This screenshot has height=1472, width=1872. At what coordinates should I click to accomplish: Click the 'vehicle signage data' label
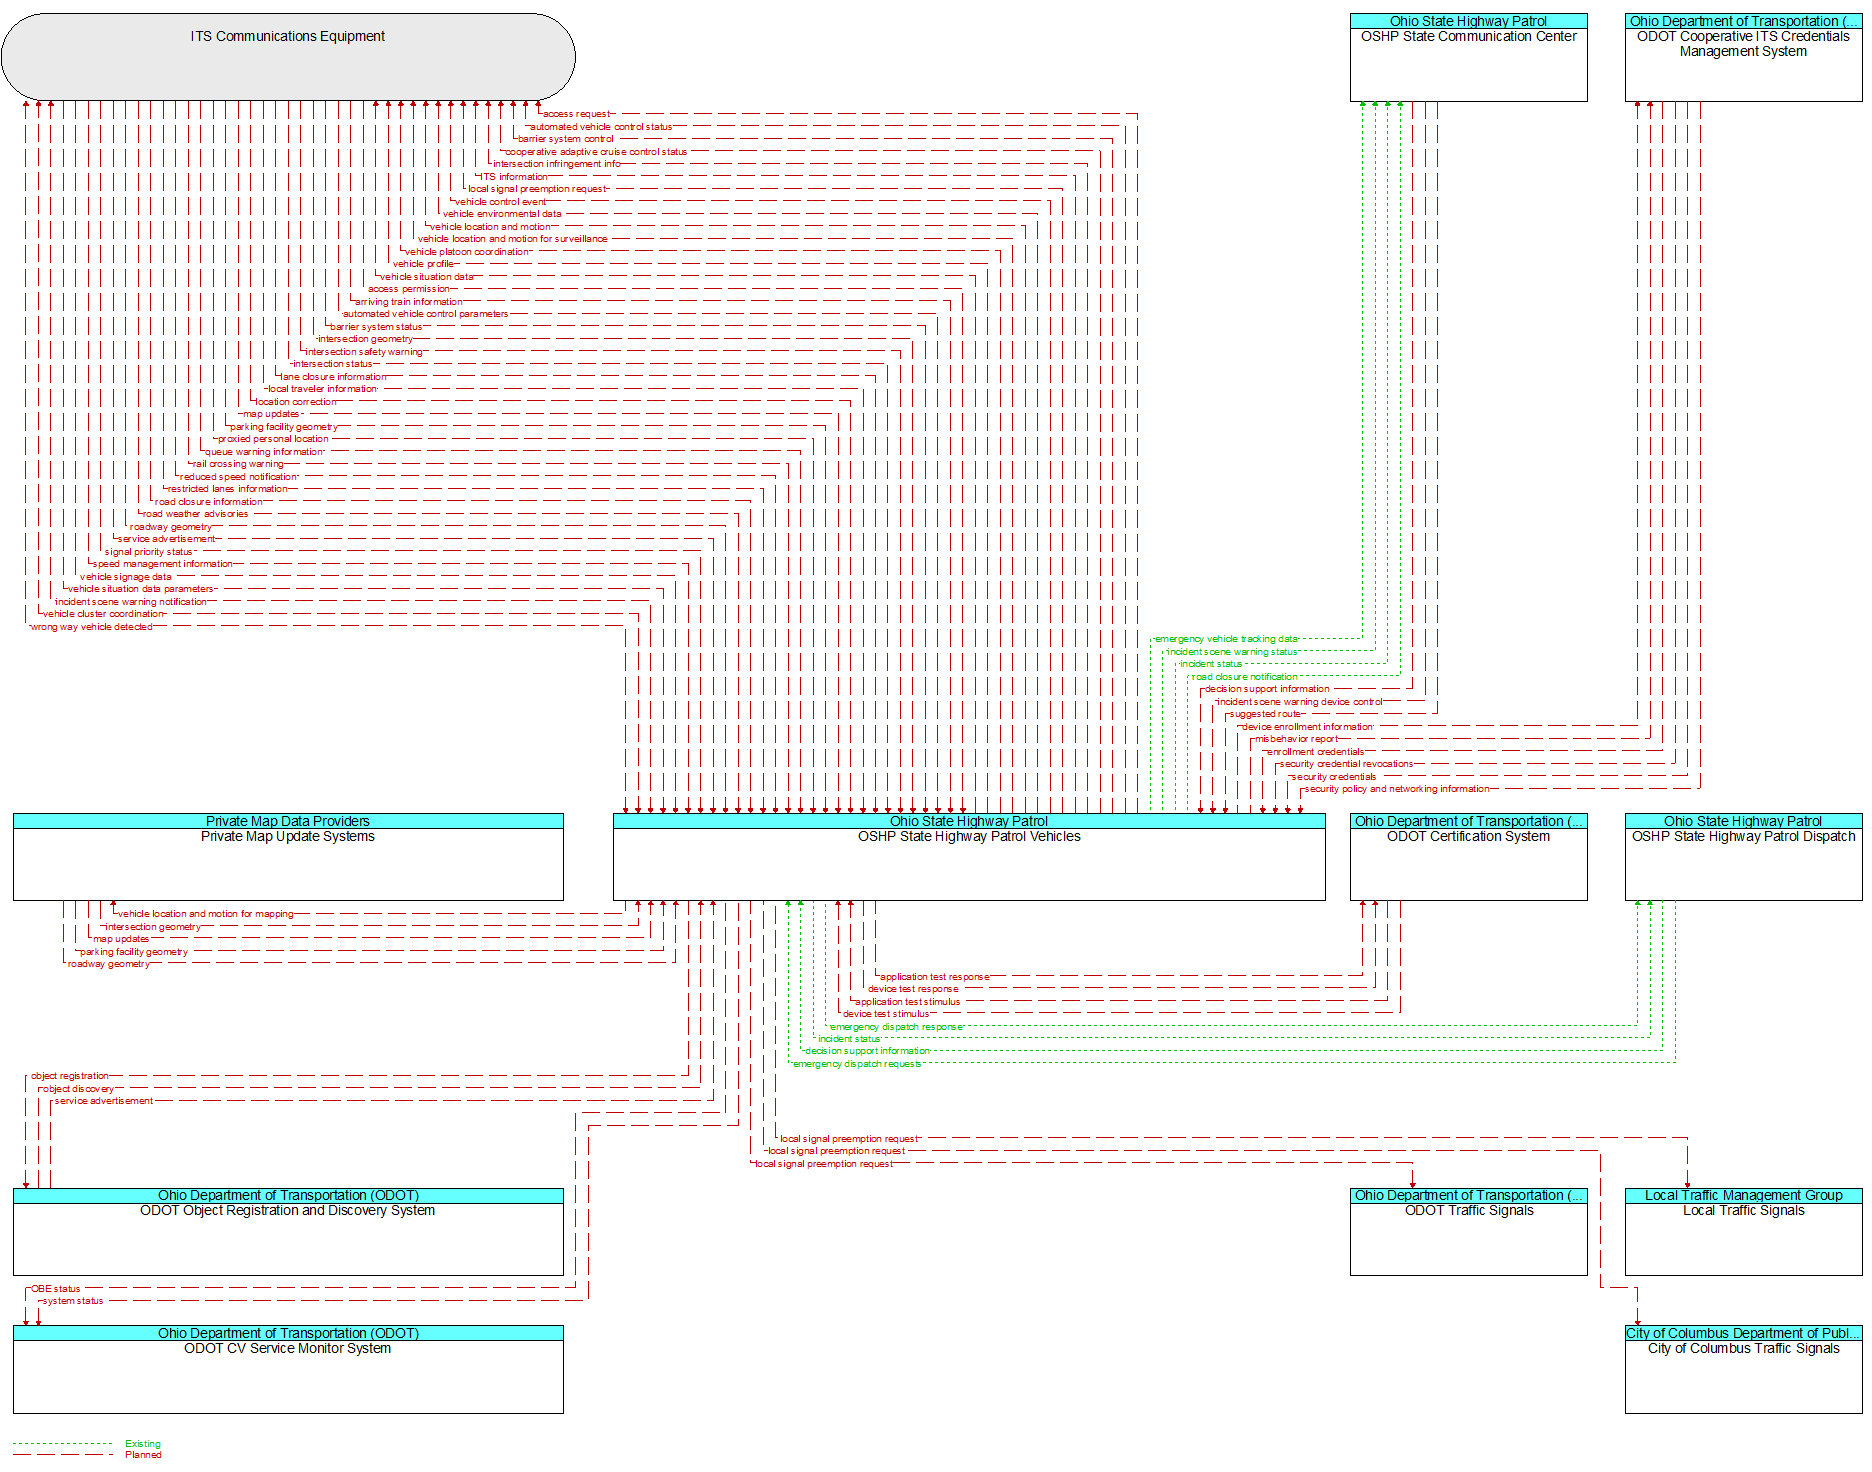(125, 577)
